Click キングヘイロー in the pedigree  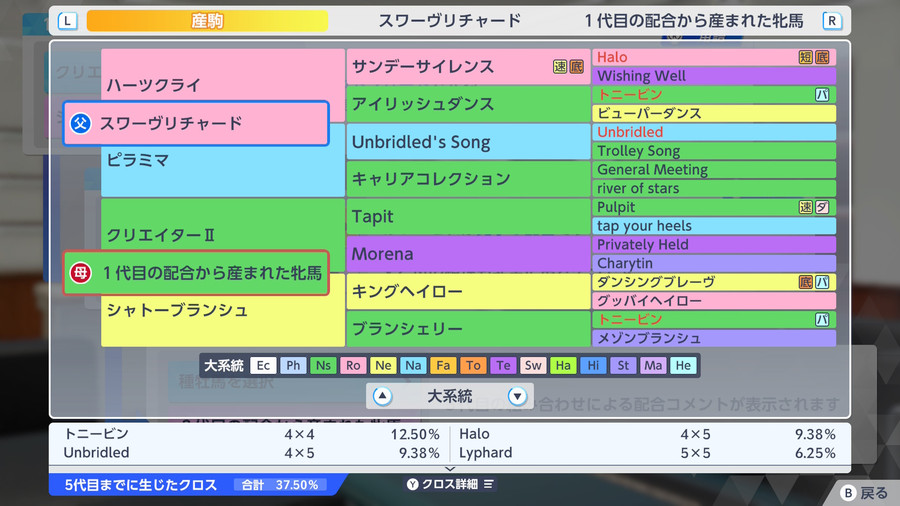tap(468, 291)
